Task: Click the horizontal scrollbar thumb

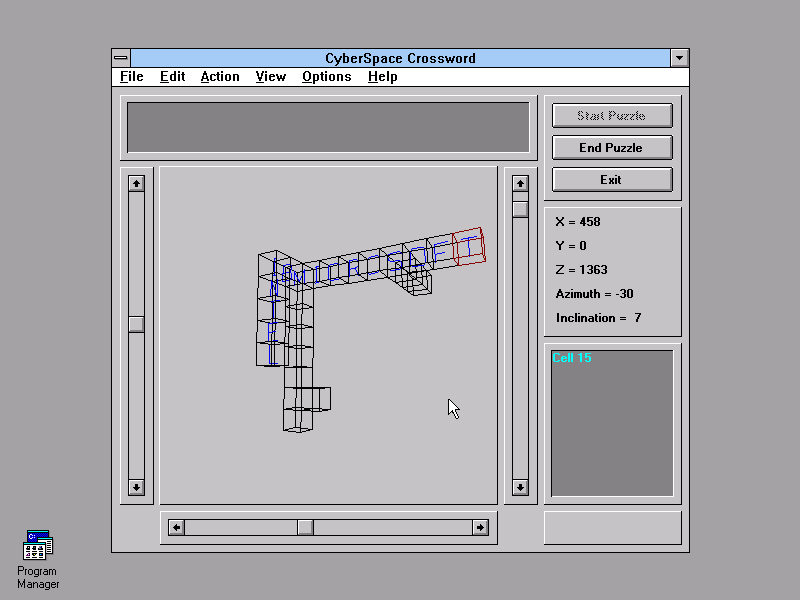Action: pyautogui.click(x=305, y=527)
